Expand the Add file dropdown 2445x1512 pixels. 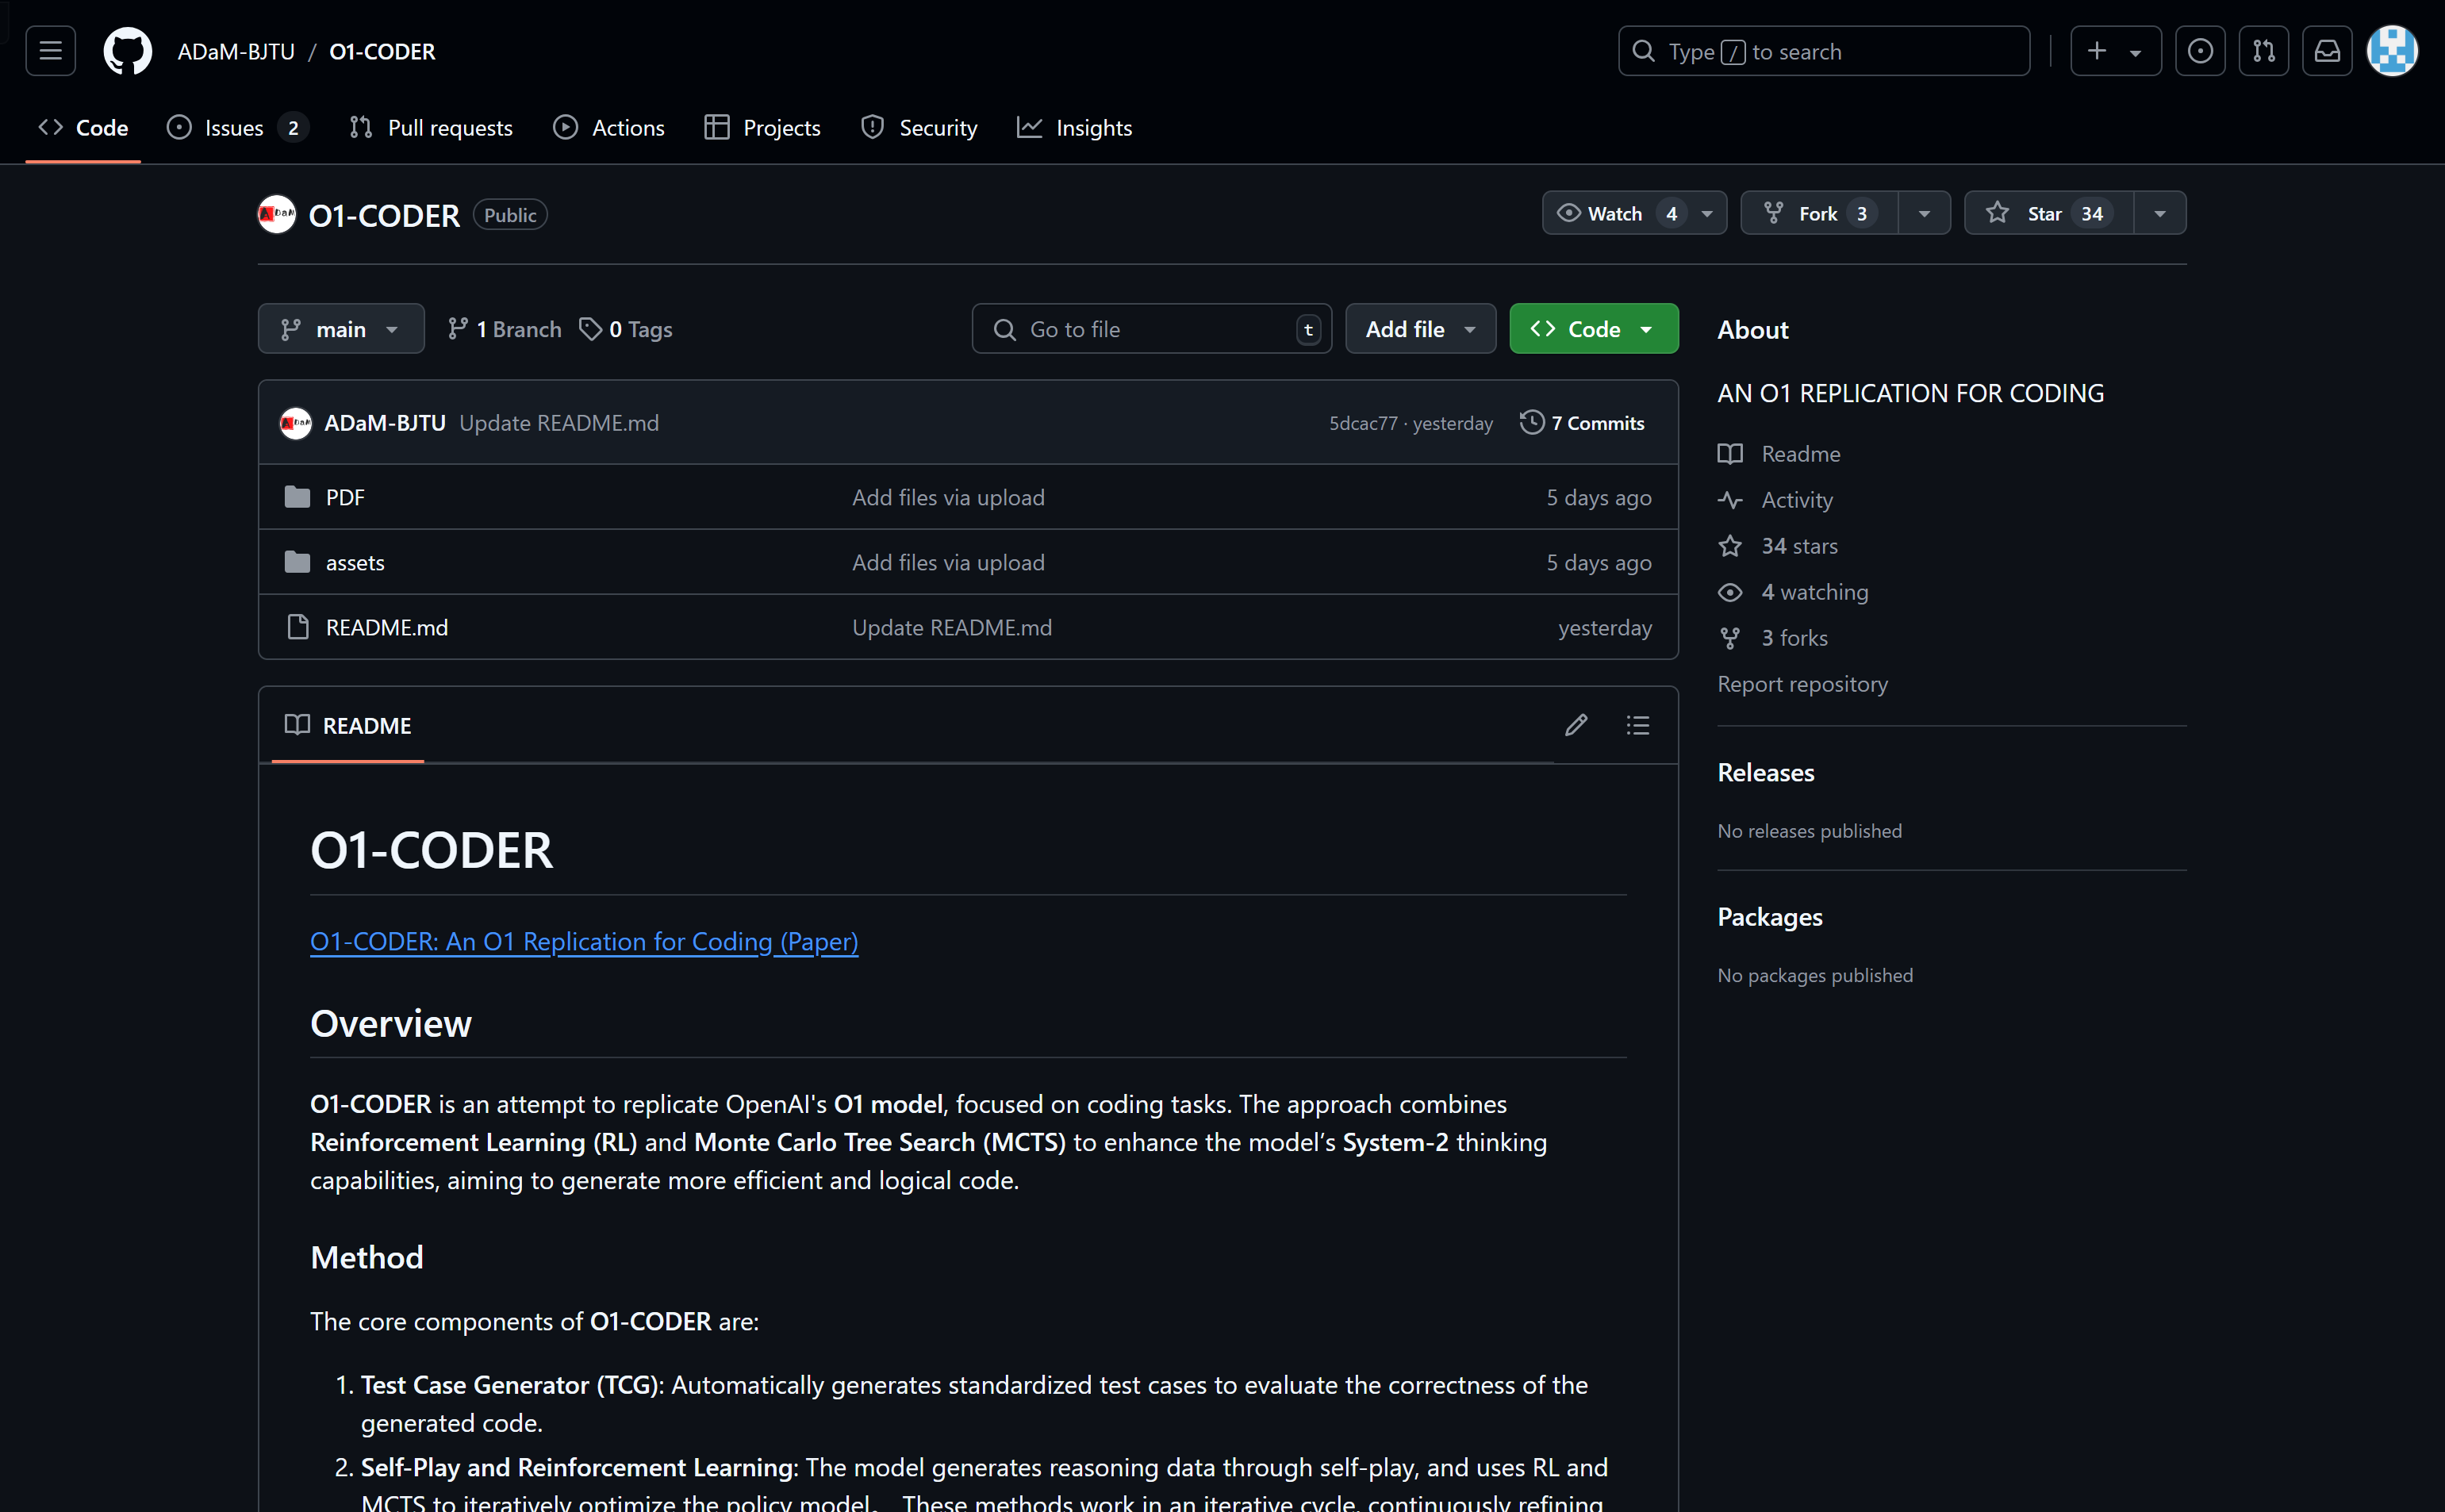(x=1420, y=329)
